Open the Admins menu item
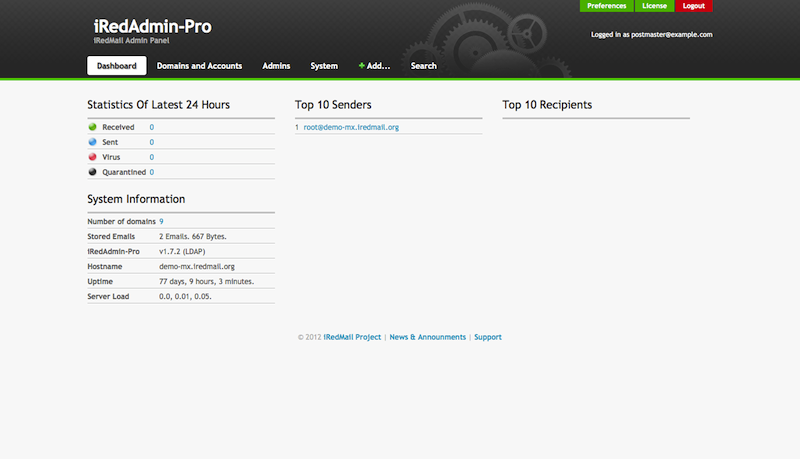 point(276,66)
